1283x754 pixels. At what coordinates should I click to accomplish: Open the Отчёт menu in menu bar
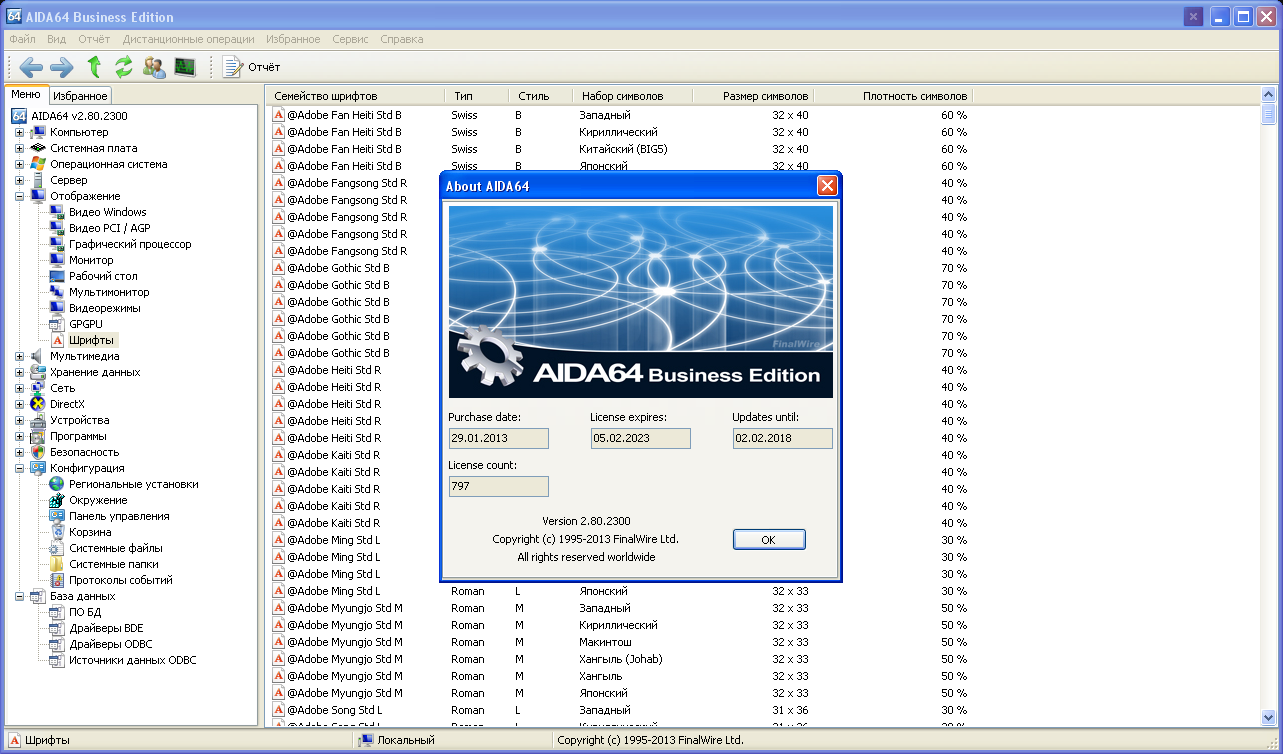(94, 39)
